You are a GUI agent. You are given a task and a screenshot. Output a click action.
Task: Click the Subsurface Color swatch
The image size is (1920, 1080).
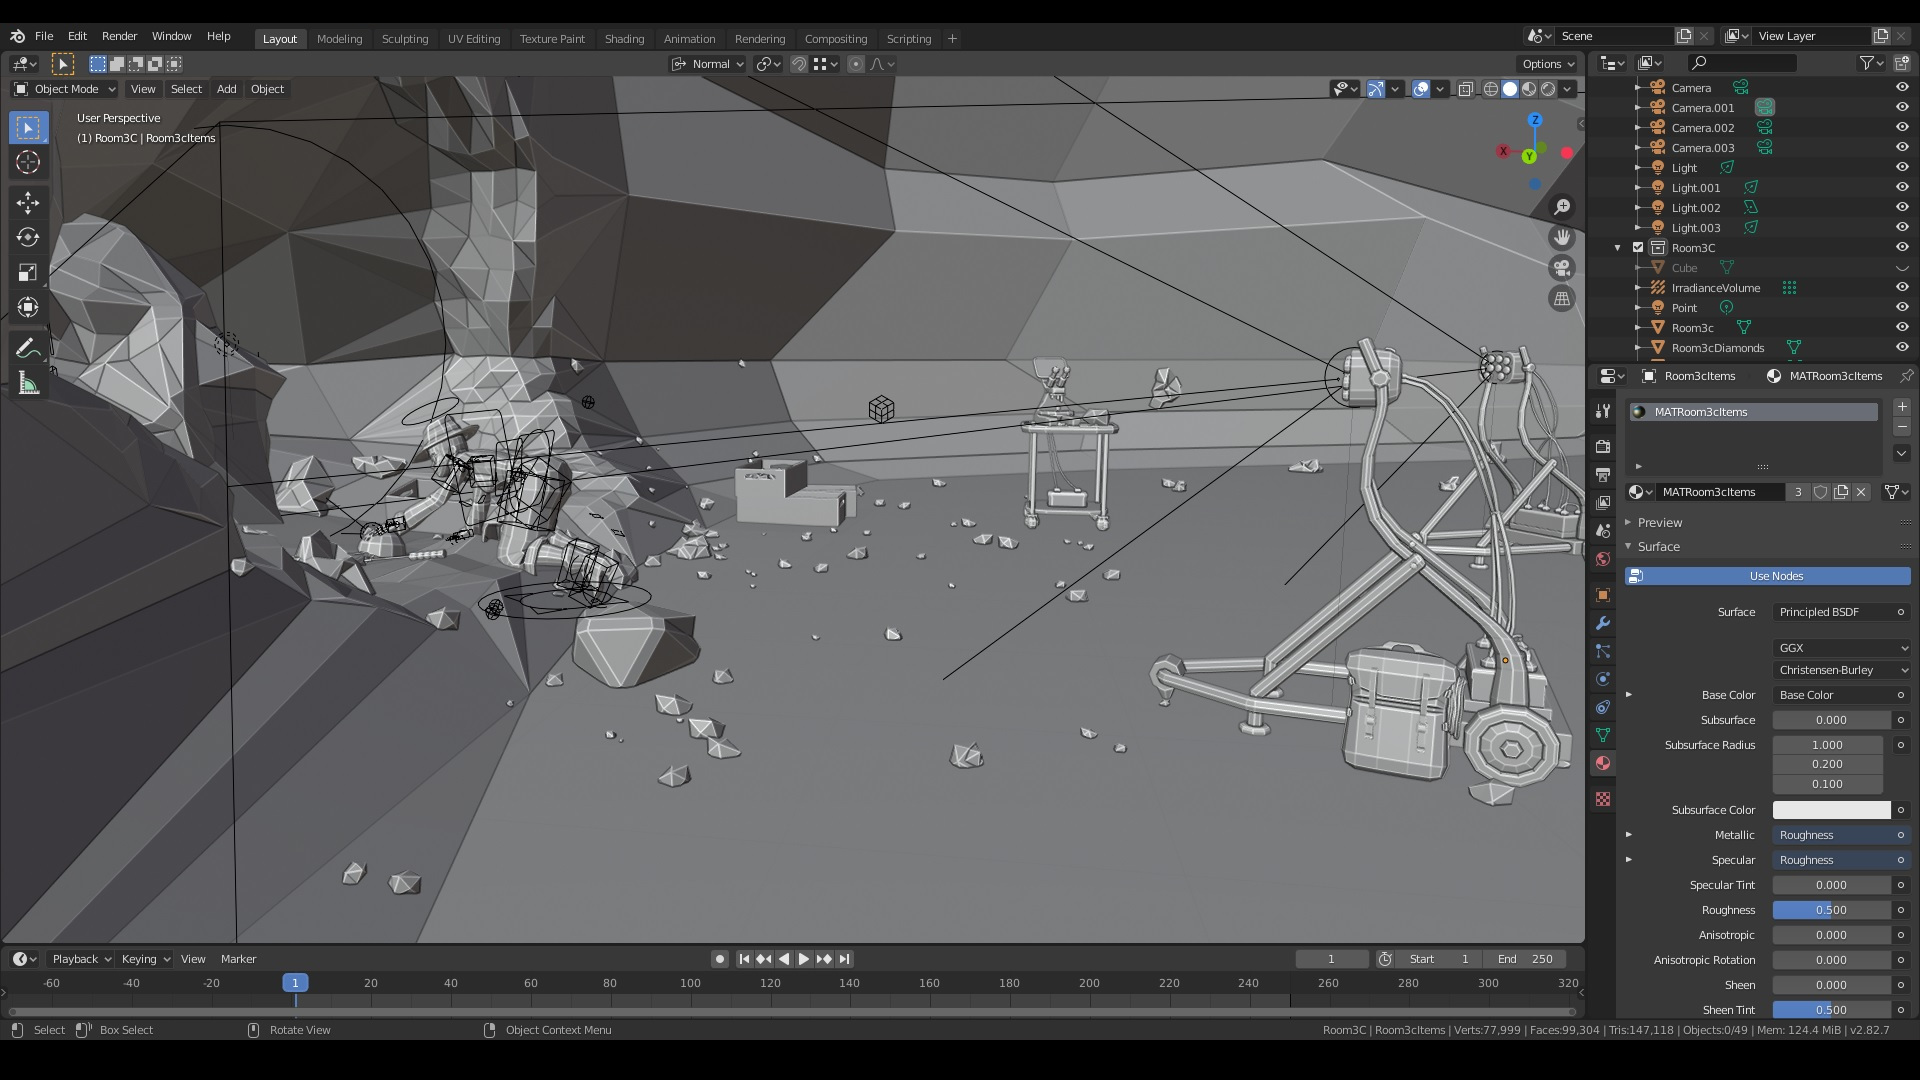click(x=1831, y=811)
